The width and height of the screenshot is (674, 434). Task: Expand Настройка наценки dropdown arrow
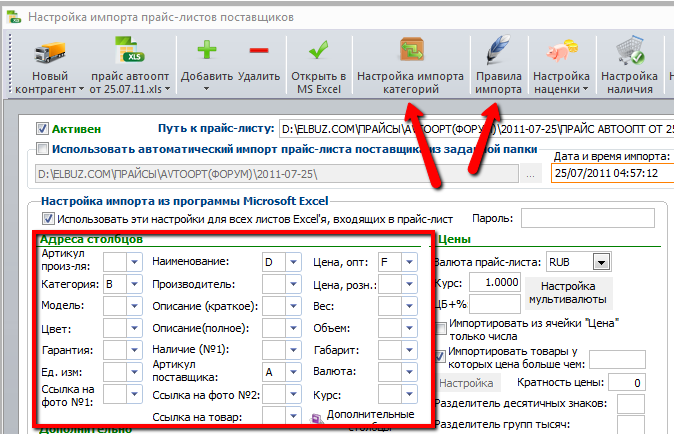(x=585, y=89)
